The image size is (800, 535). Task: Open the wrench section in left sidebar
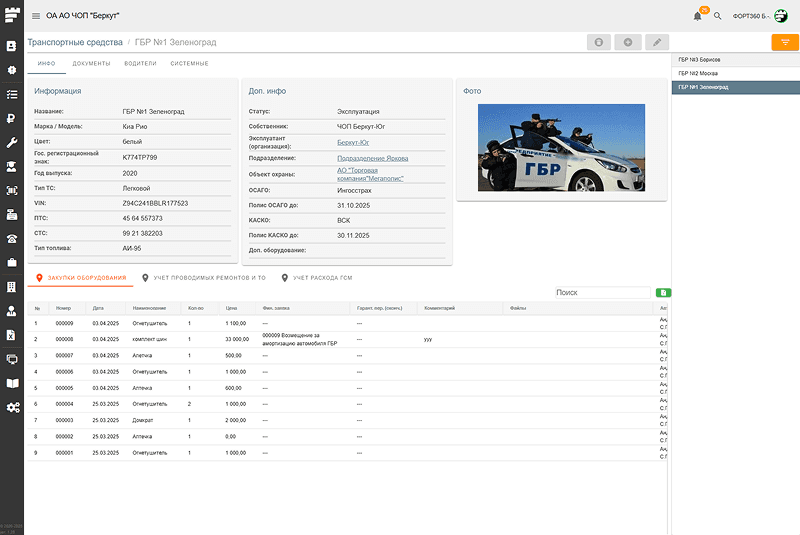point(12,143)
